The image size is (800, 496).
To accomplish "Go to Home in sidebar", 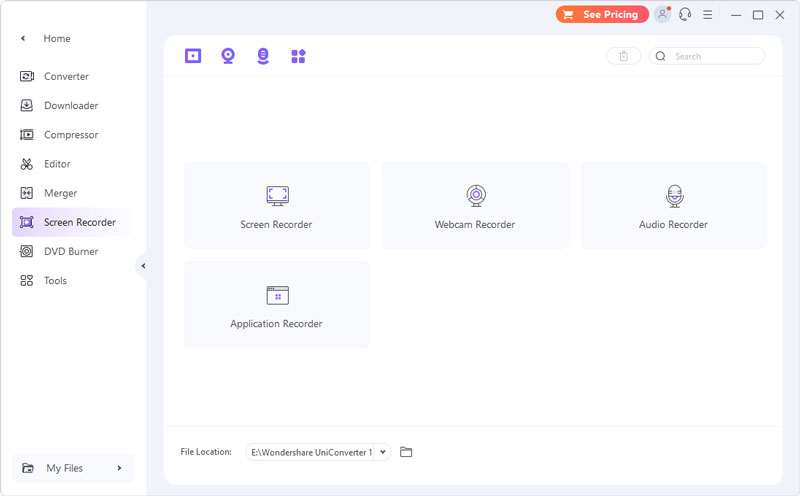I will pyautogui.click(x=57, y=38).
